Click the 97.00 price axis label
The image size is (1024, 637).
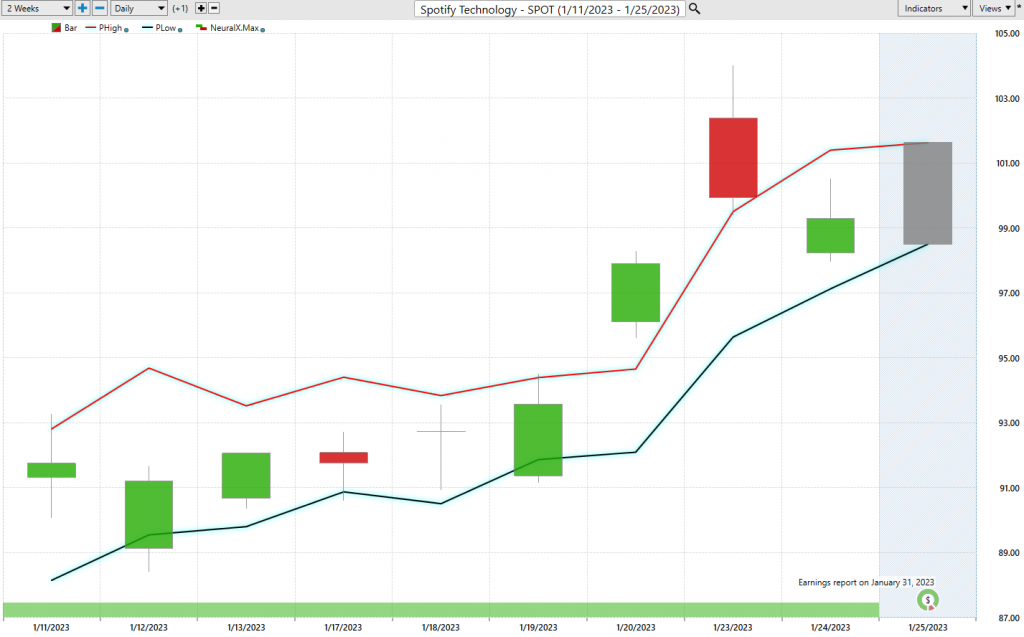pos(1007,293)
